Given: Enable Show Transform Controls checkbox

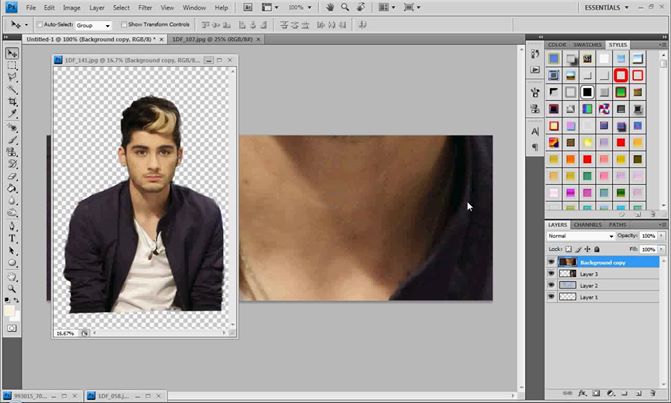Looking at the screenshot, I should [x=124, y=25].
